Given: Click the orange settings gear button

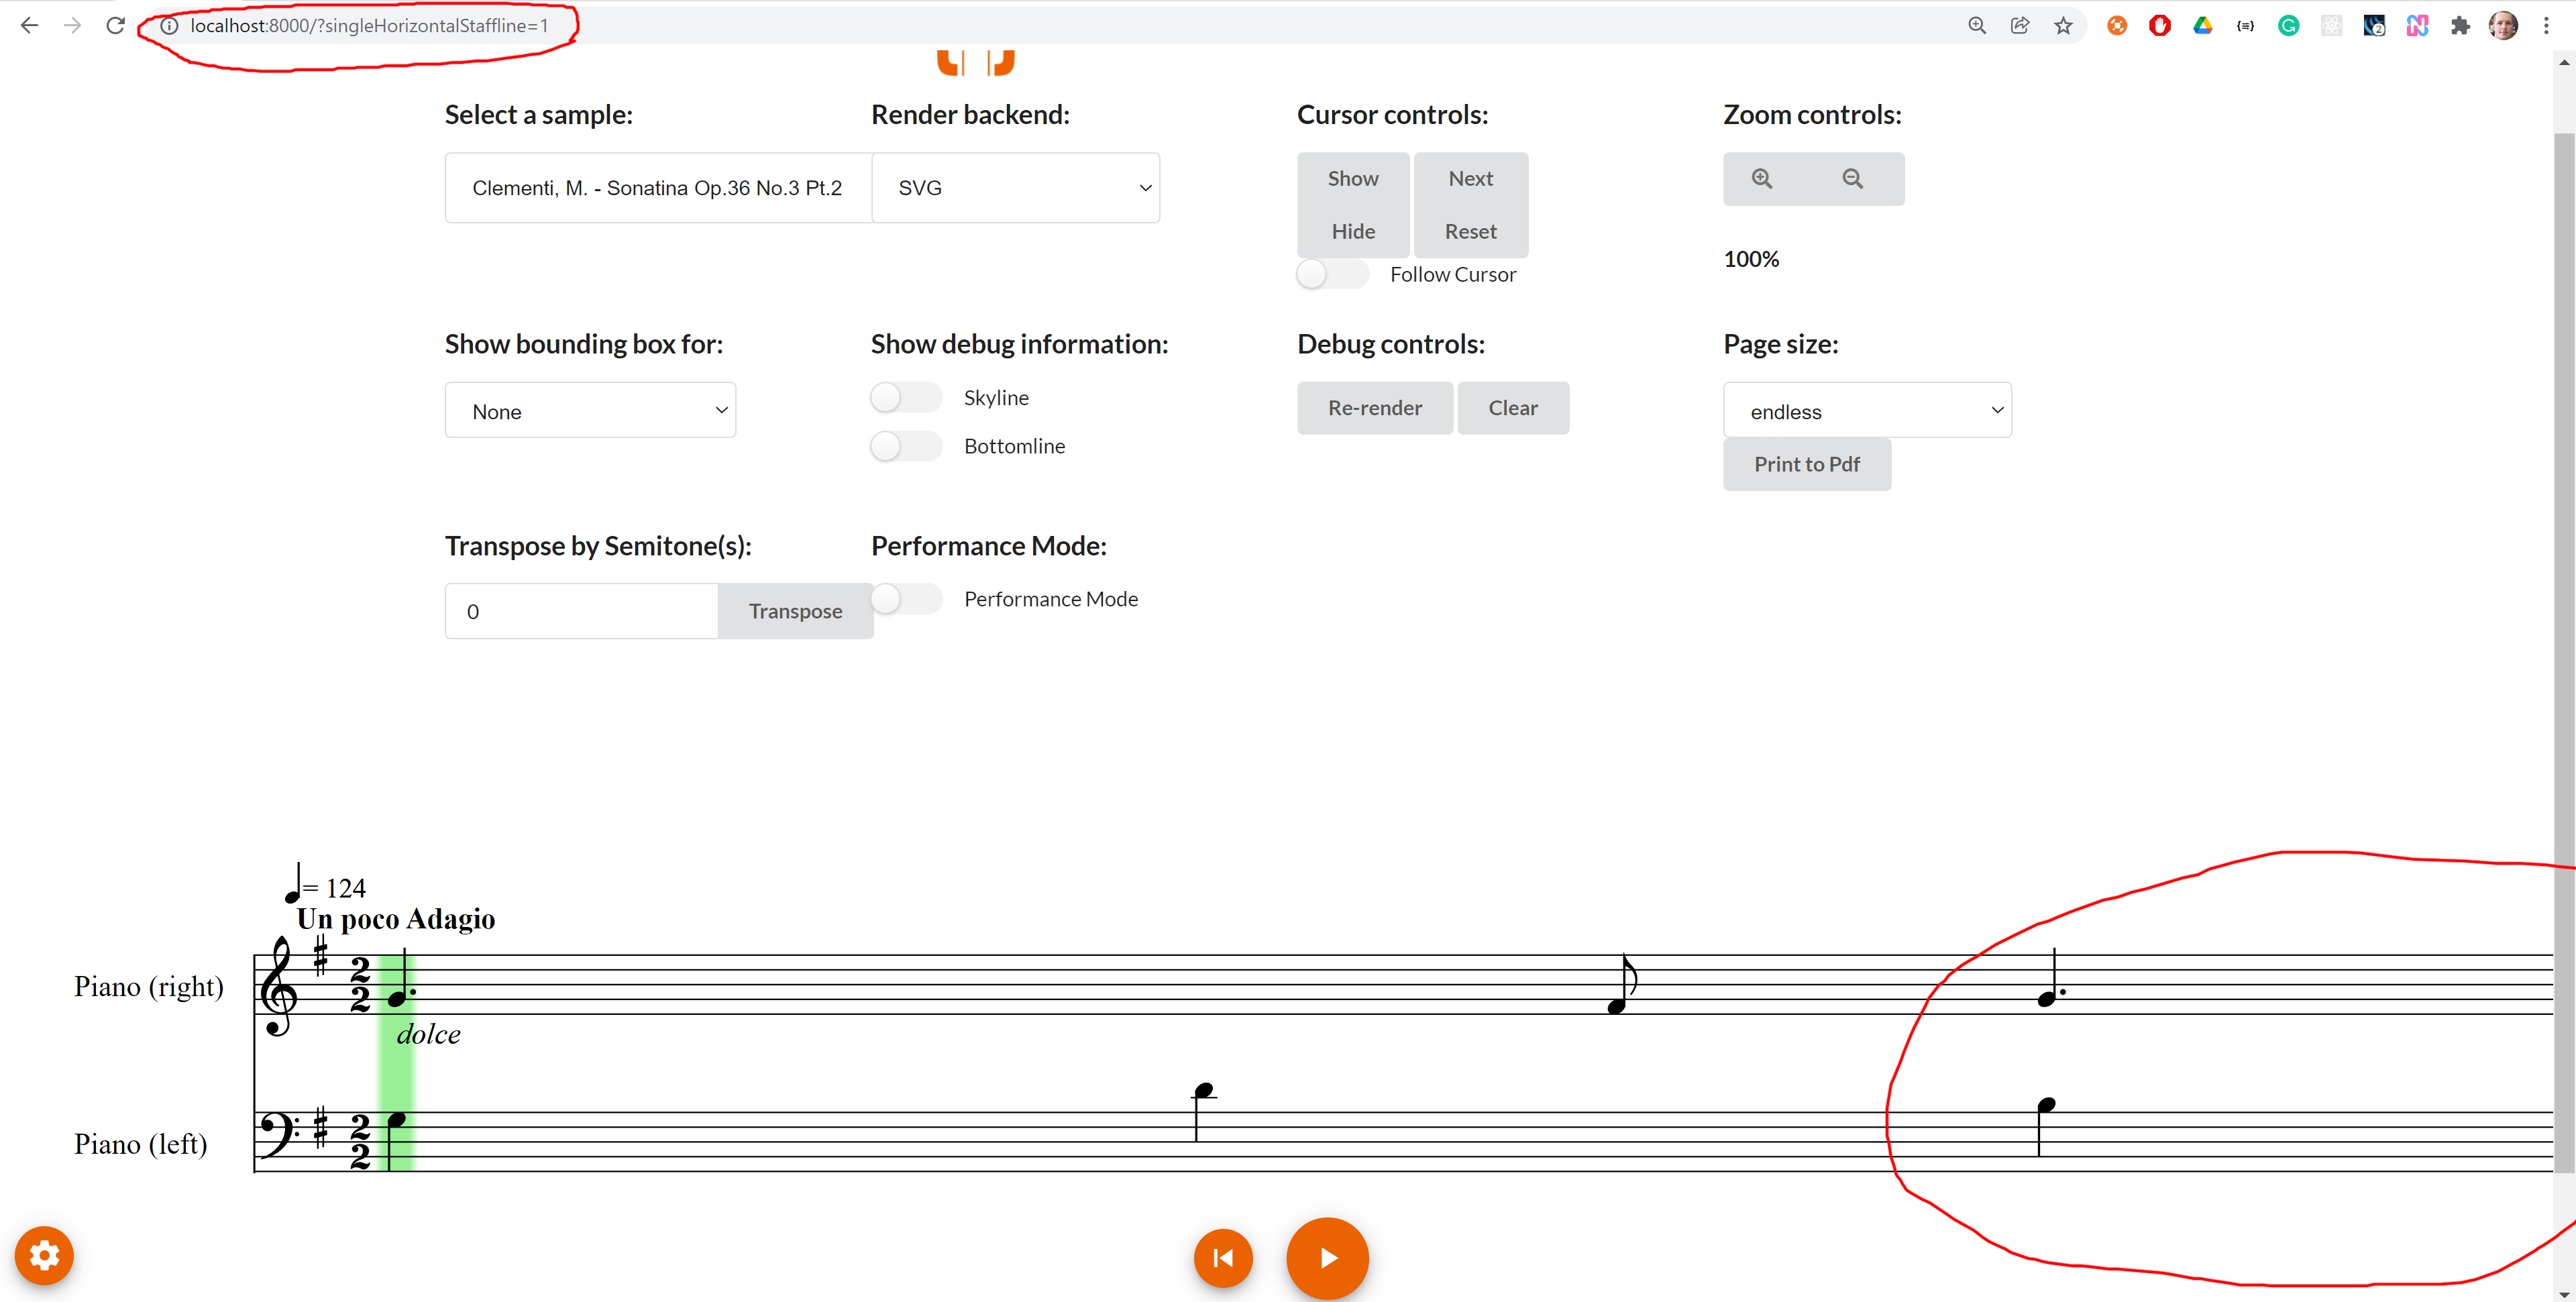Looking at the screenshot, I should tap(44, 1256).
